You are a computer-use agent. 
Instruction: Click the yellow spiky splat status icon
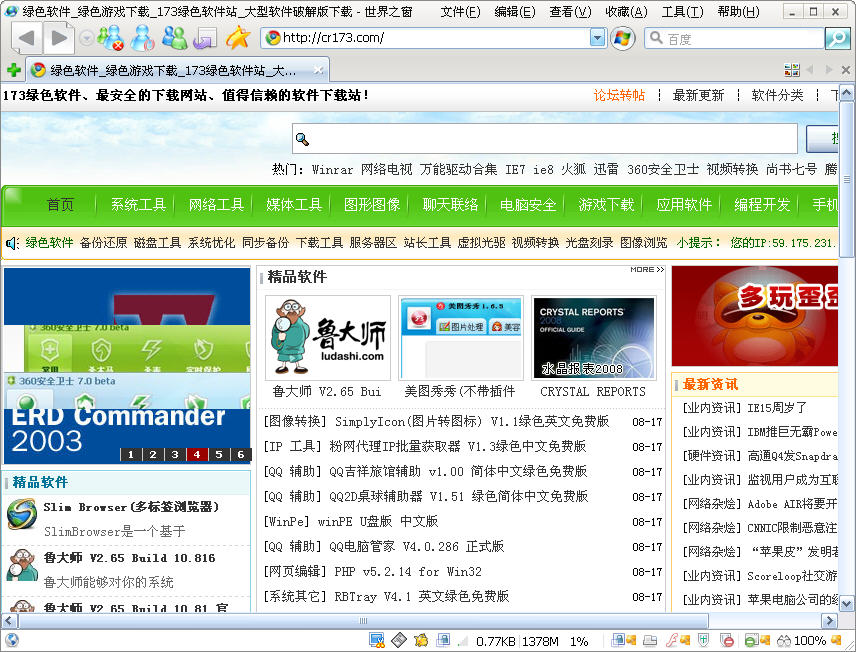[421, 640]
